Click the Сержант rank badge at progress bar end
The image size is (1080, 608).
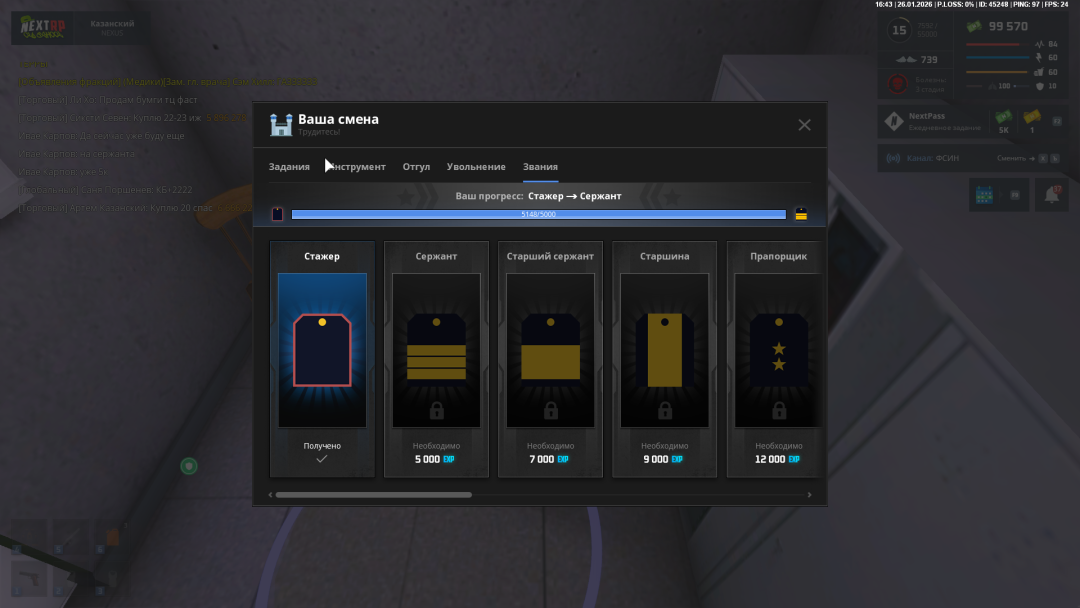801,214
